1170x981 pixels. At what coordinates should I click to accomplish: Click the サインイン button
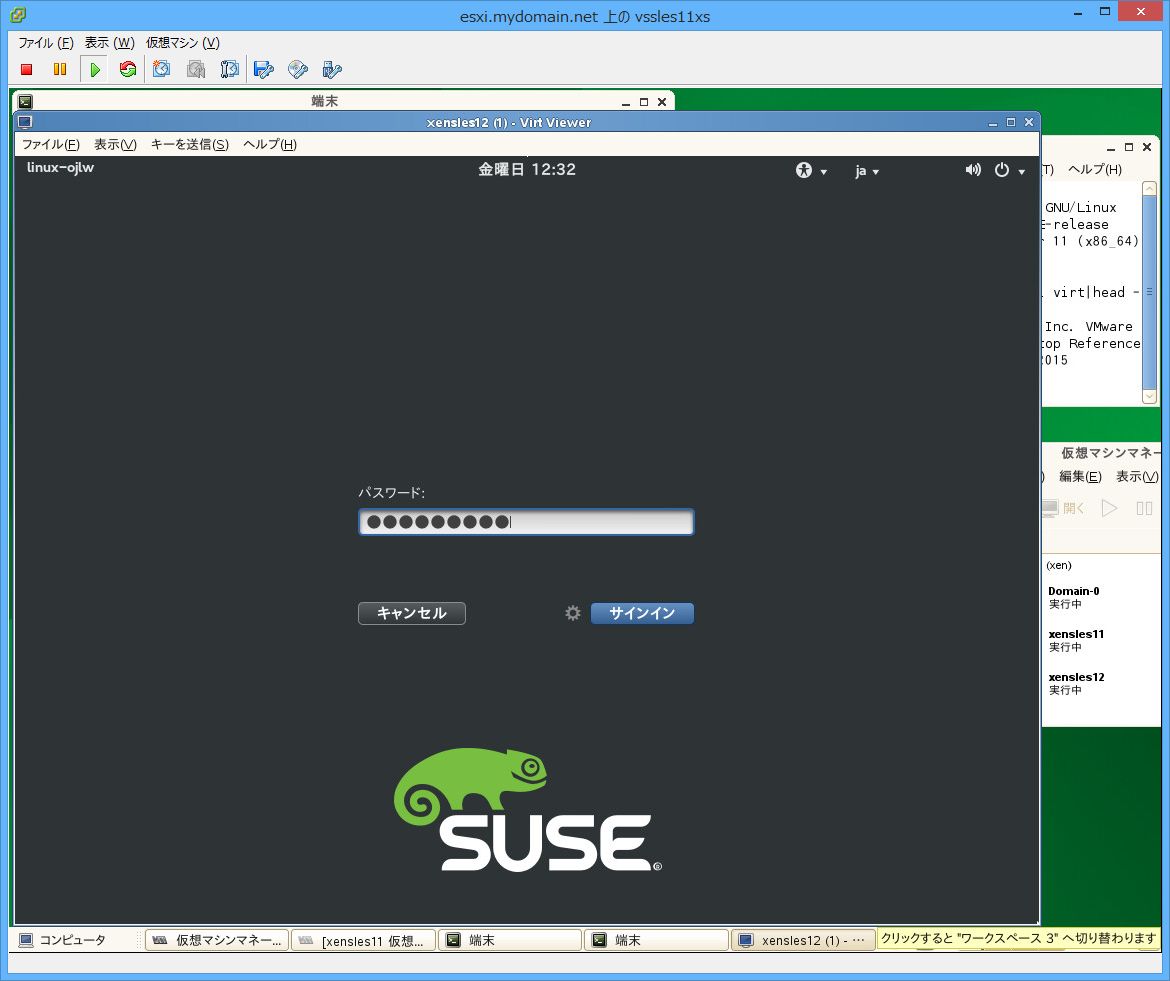[642, 613]
